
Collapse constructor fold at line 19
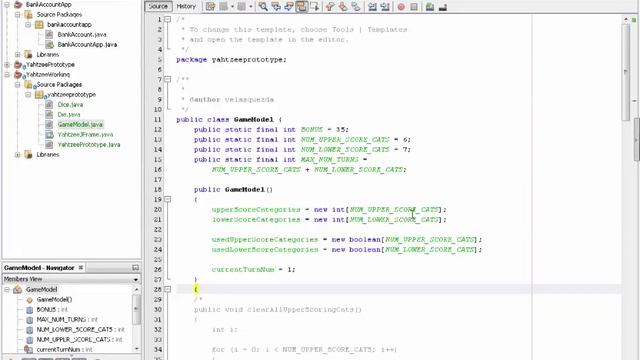pyautogui.click(x=167, y=199)
